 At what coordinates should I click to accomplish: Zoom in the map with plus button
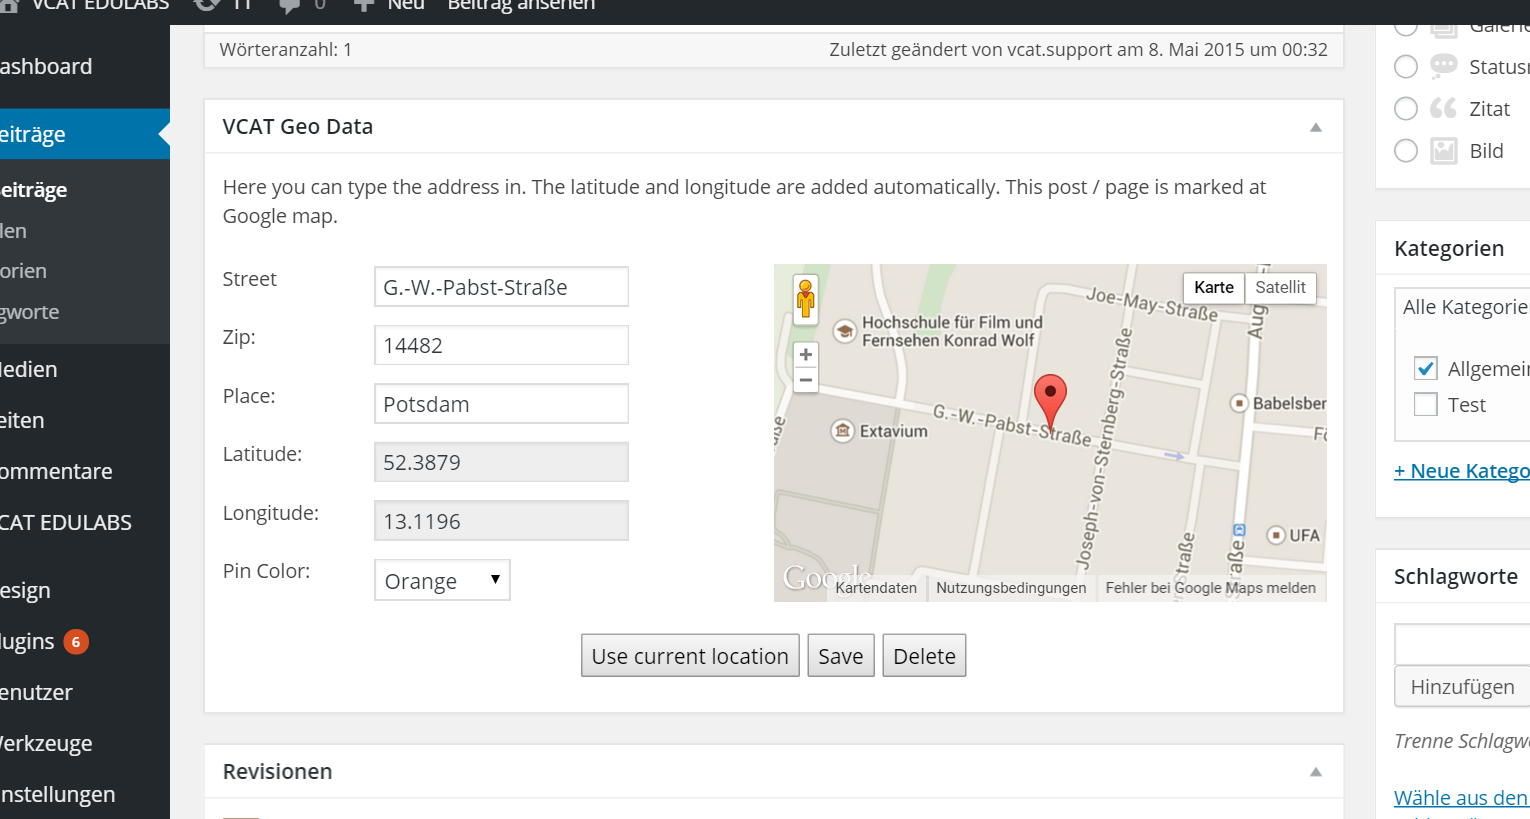(x=806, y=355)
